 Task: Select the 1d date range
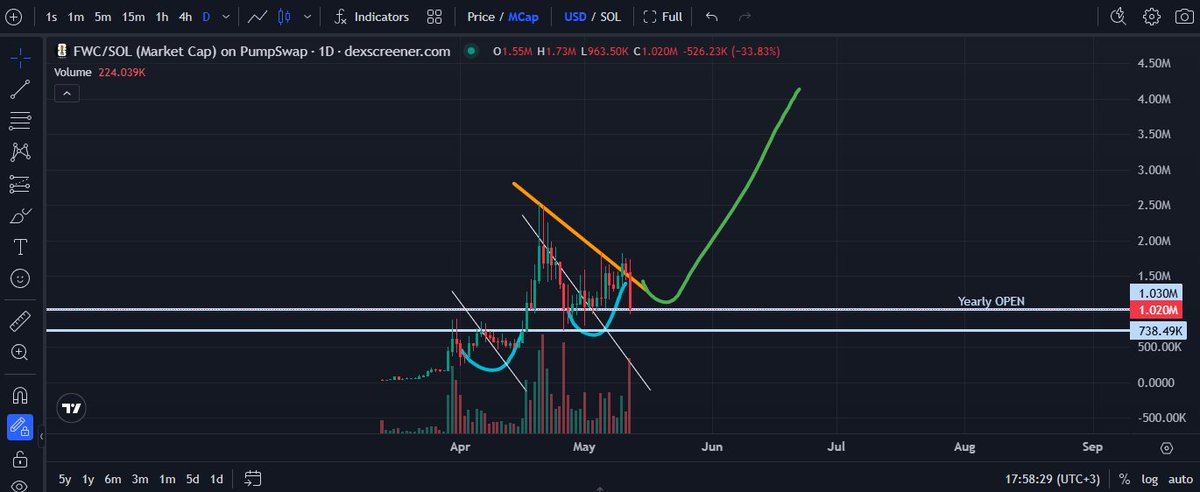(x=216, y=478)
